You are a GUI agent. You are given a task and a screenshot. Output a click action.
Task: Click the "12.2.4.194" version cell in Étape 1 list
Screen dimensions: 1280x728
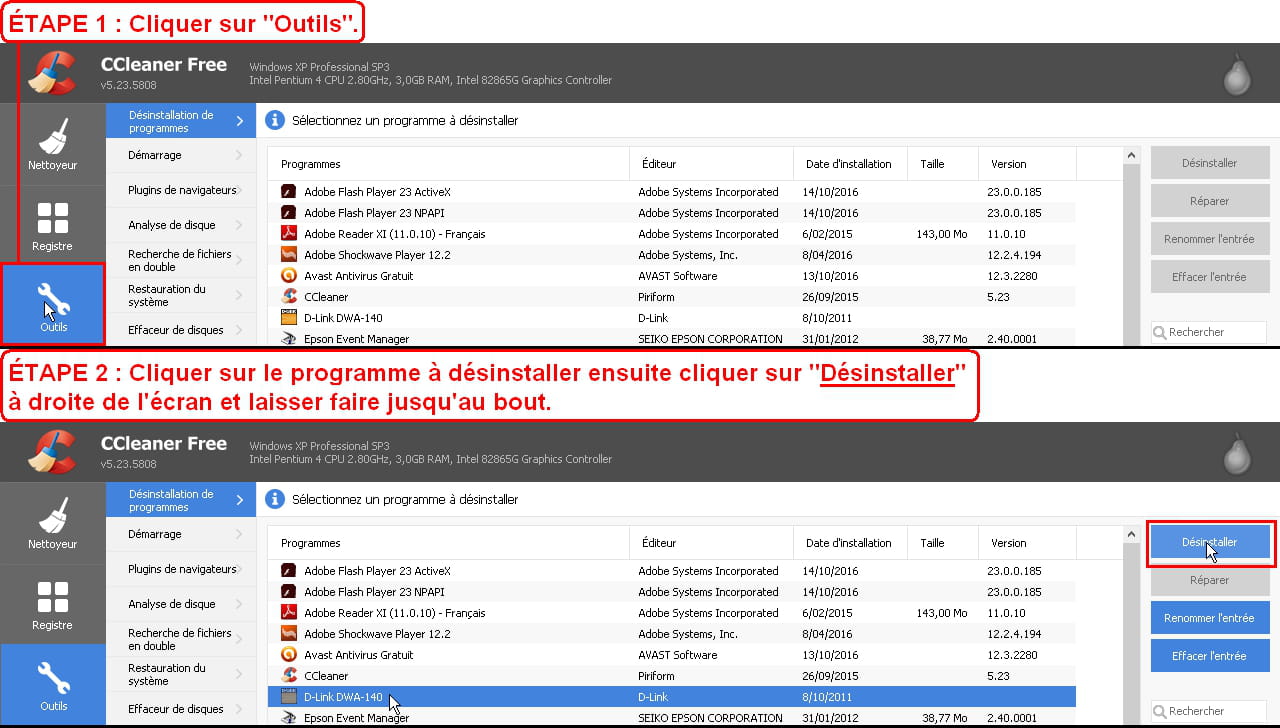(x=1014, y=255)
